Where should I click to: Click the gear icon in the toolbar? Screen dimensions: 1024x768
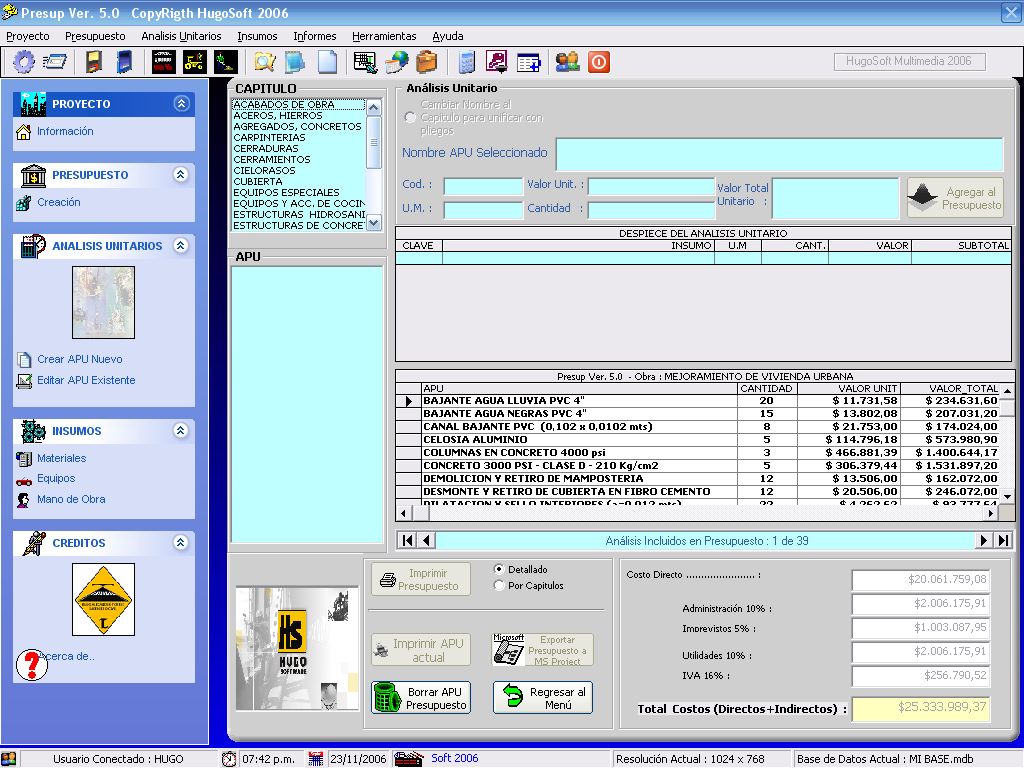click(x=24, y=62)
